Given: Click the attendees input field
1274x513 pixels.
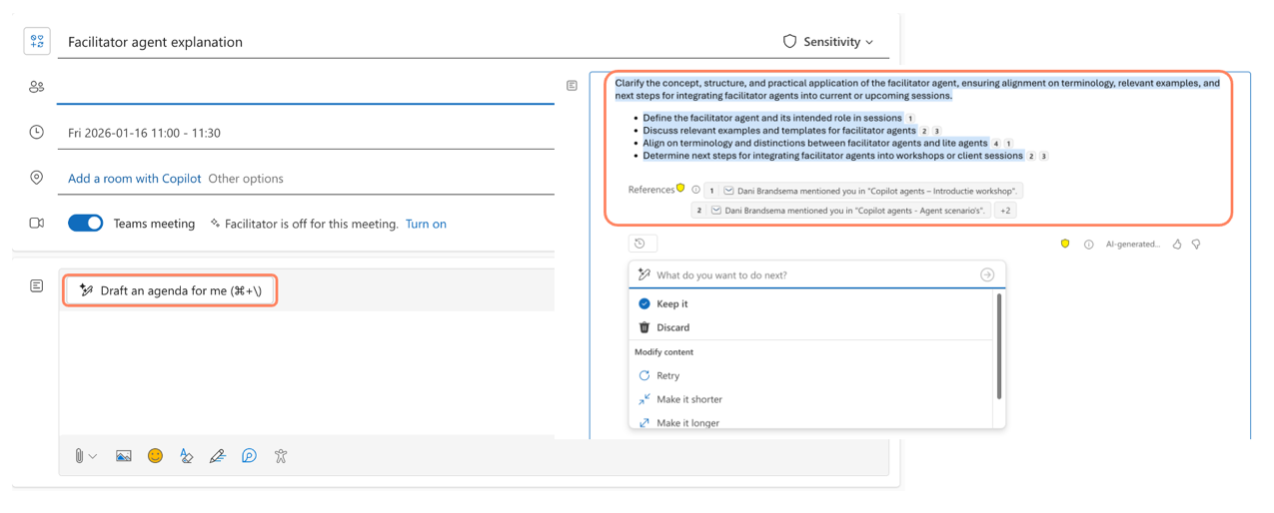Looking at the screenshot, I should (305, 88).
